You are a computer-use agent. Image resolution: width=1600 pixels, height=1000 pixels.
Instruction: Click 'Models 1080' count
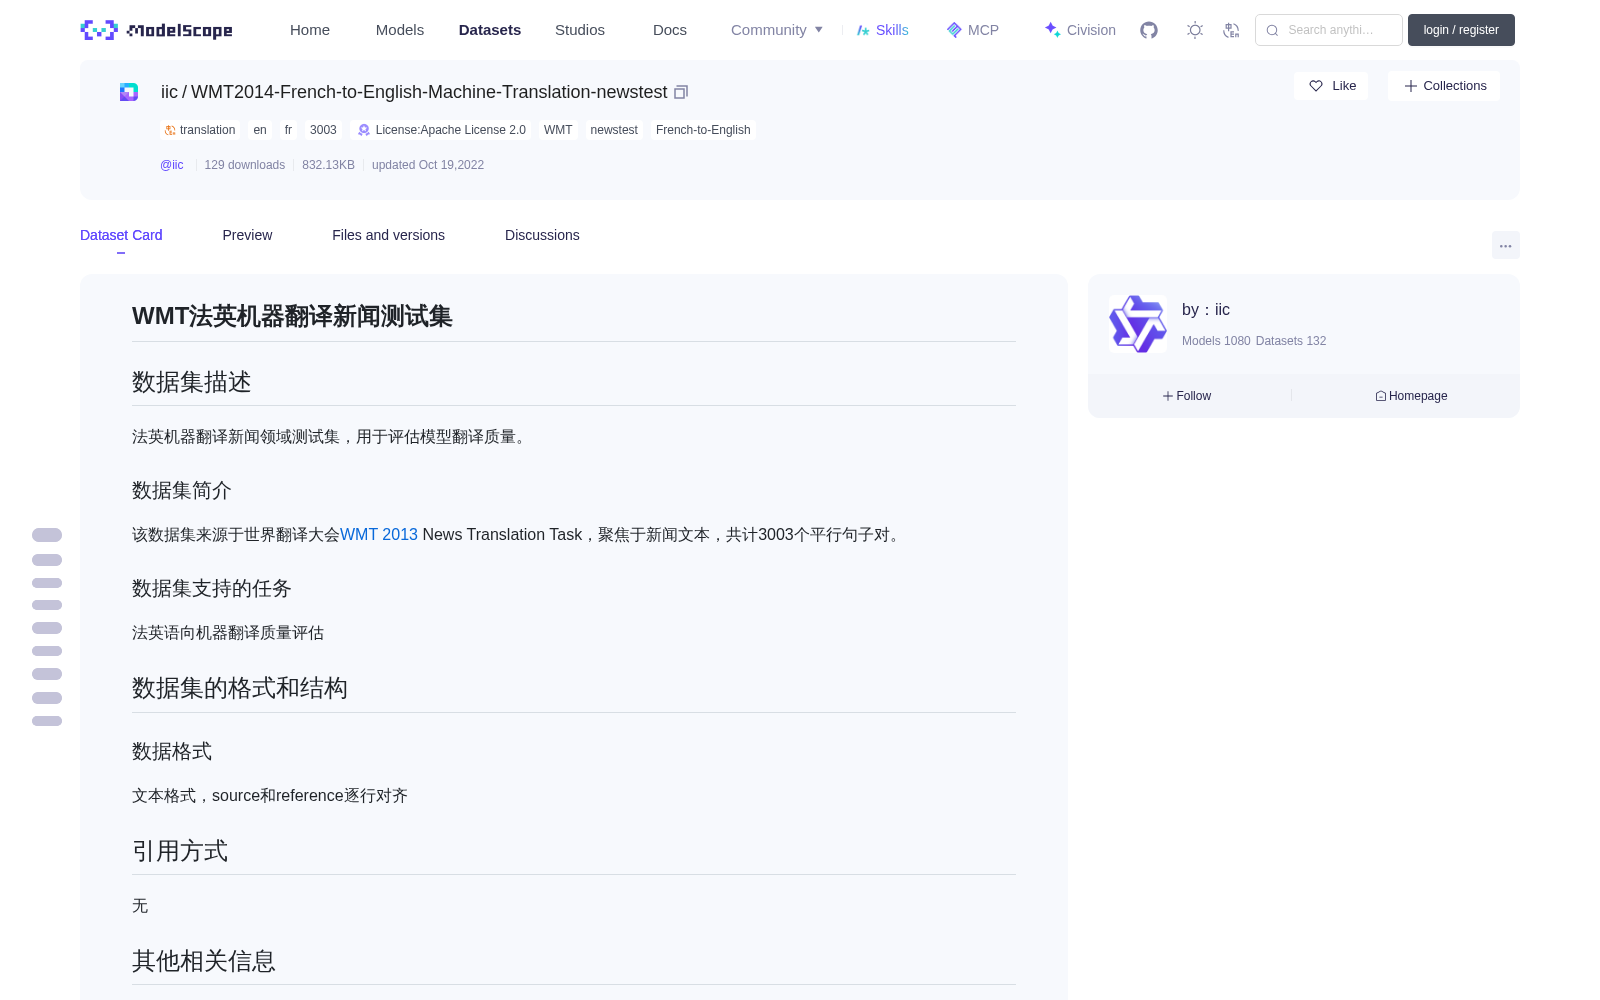(1216, 341)
